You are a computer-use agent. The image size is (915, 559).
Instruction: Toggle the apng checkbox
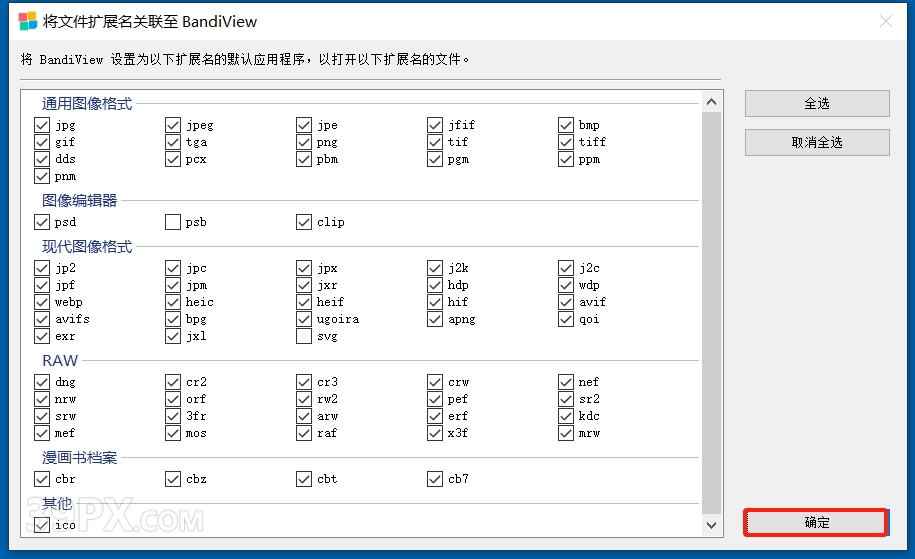435,319
